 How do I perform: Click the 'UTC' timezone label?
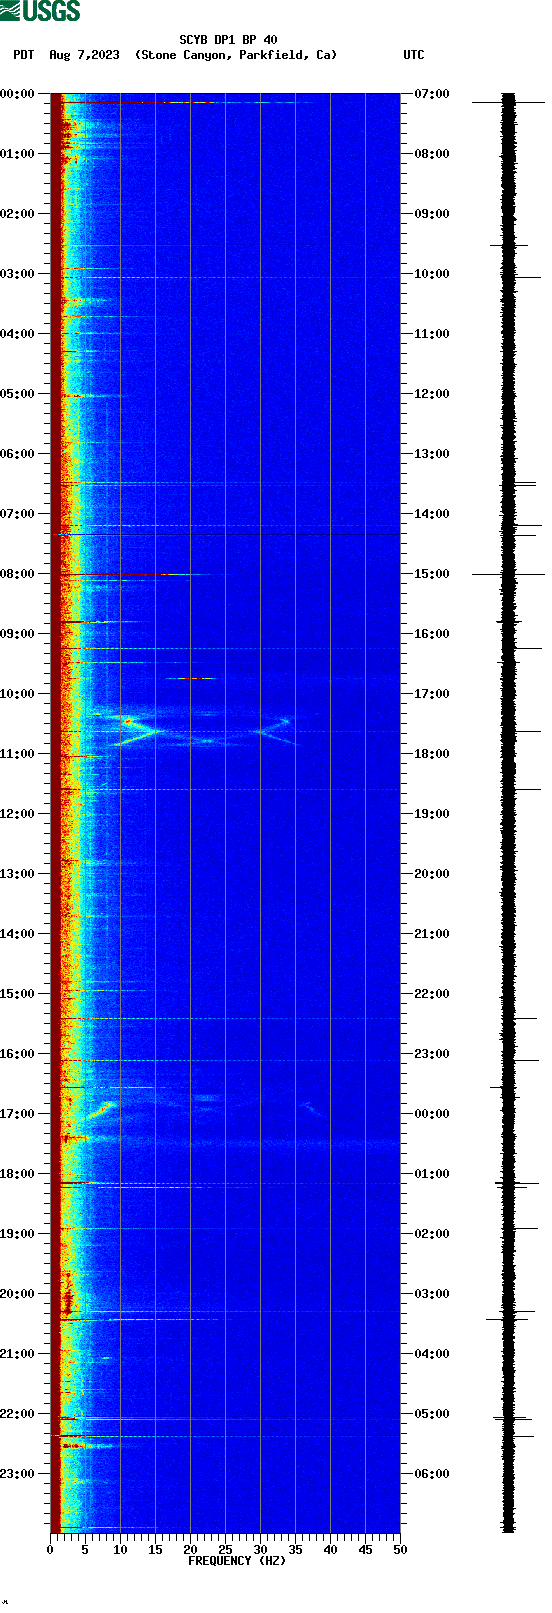click(x=414, y=55)
